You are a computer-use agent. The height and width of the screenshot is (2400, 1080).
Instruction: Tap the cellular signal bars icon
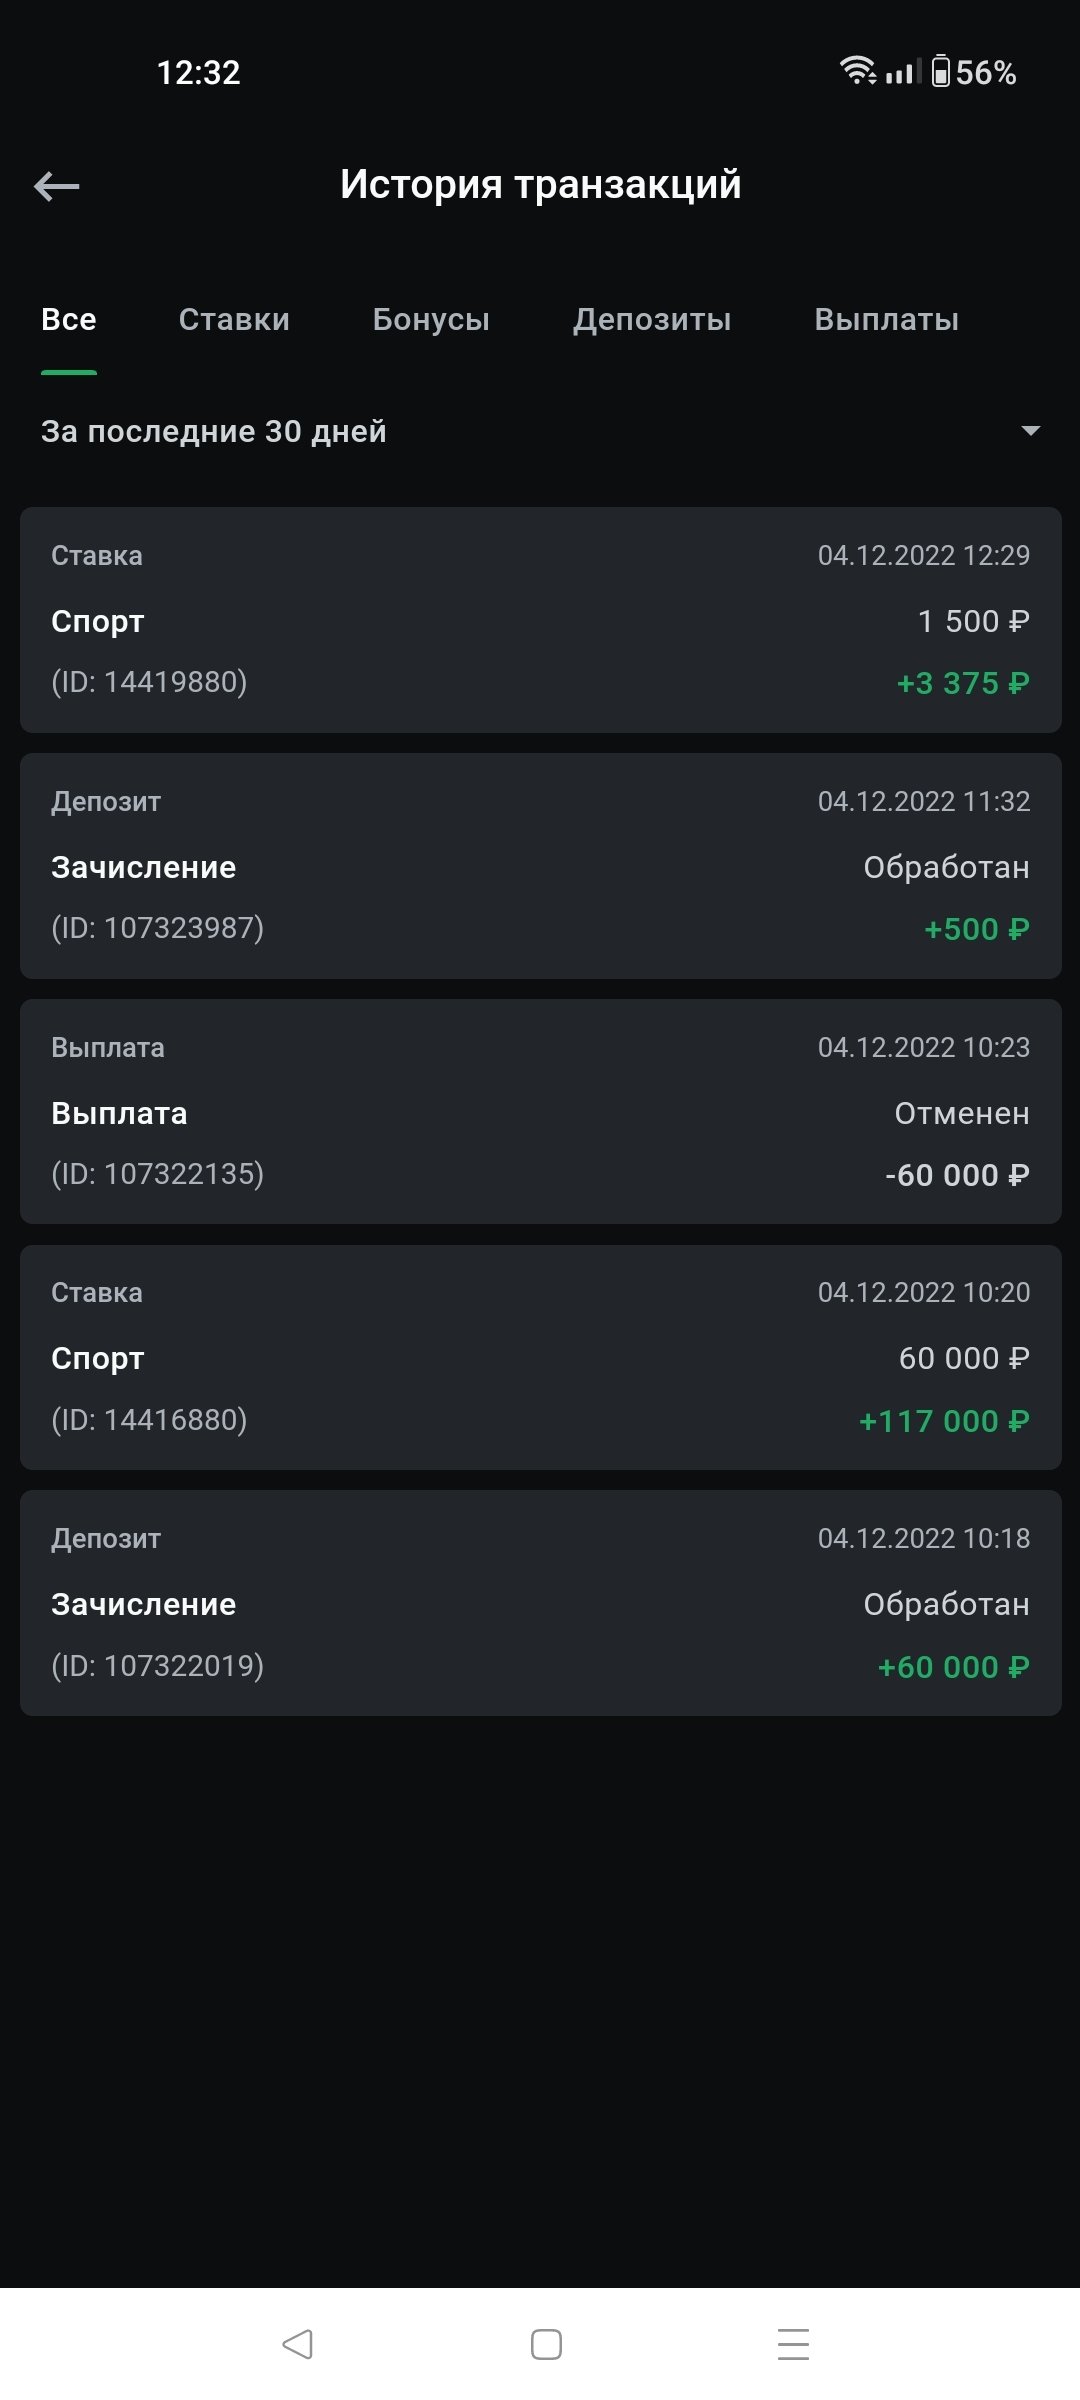(902, 72)
